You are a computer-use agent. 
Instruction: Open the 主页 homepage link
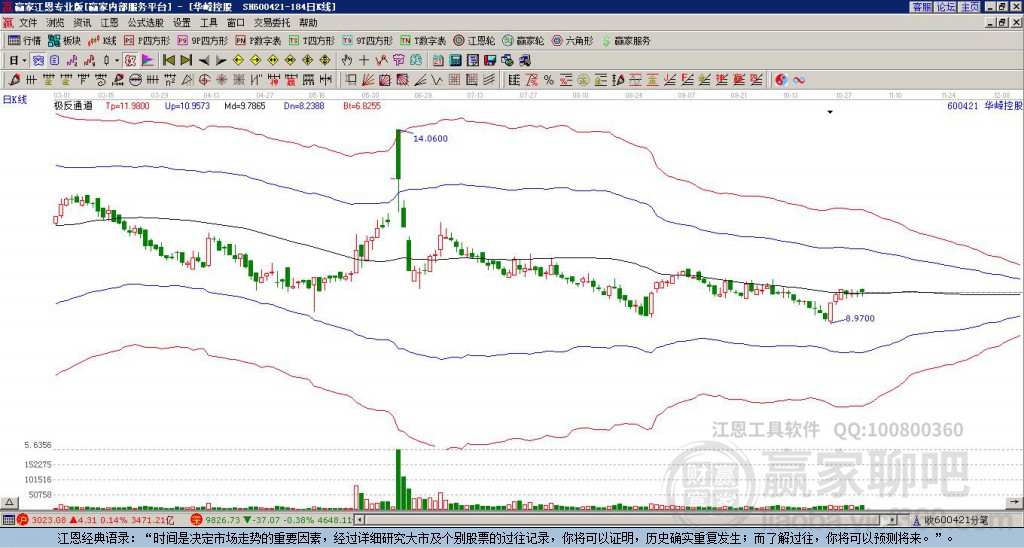tap(969, 7)
